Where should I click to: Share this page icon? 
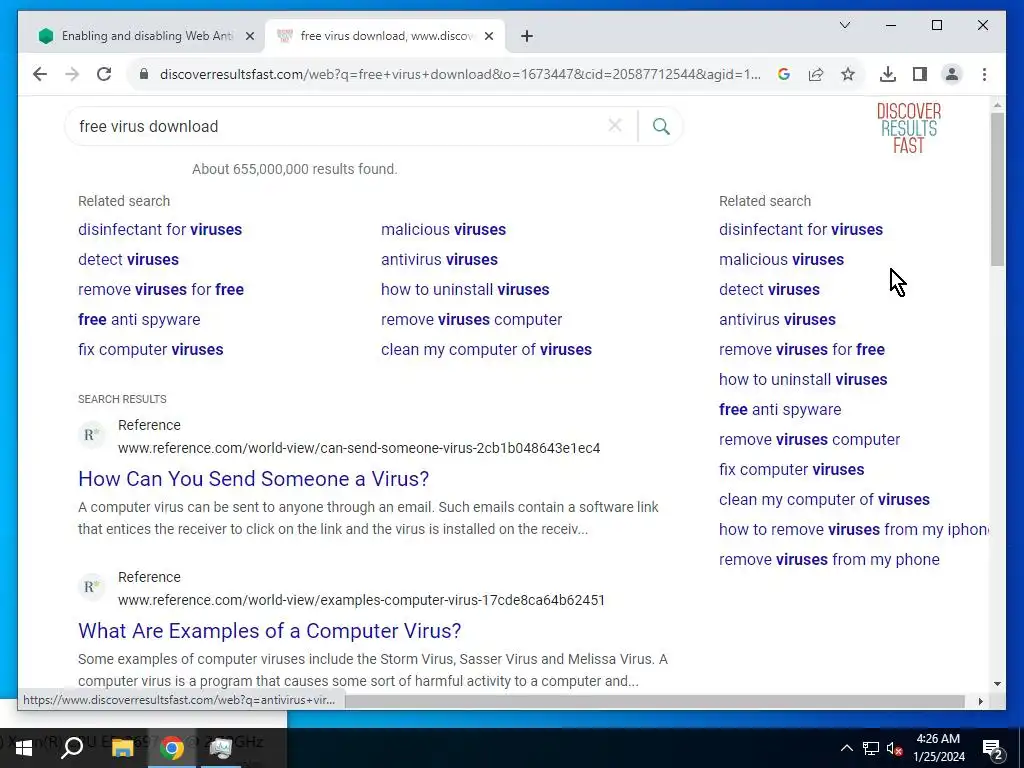[x=816, y=74]
